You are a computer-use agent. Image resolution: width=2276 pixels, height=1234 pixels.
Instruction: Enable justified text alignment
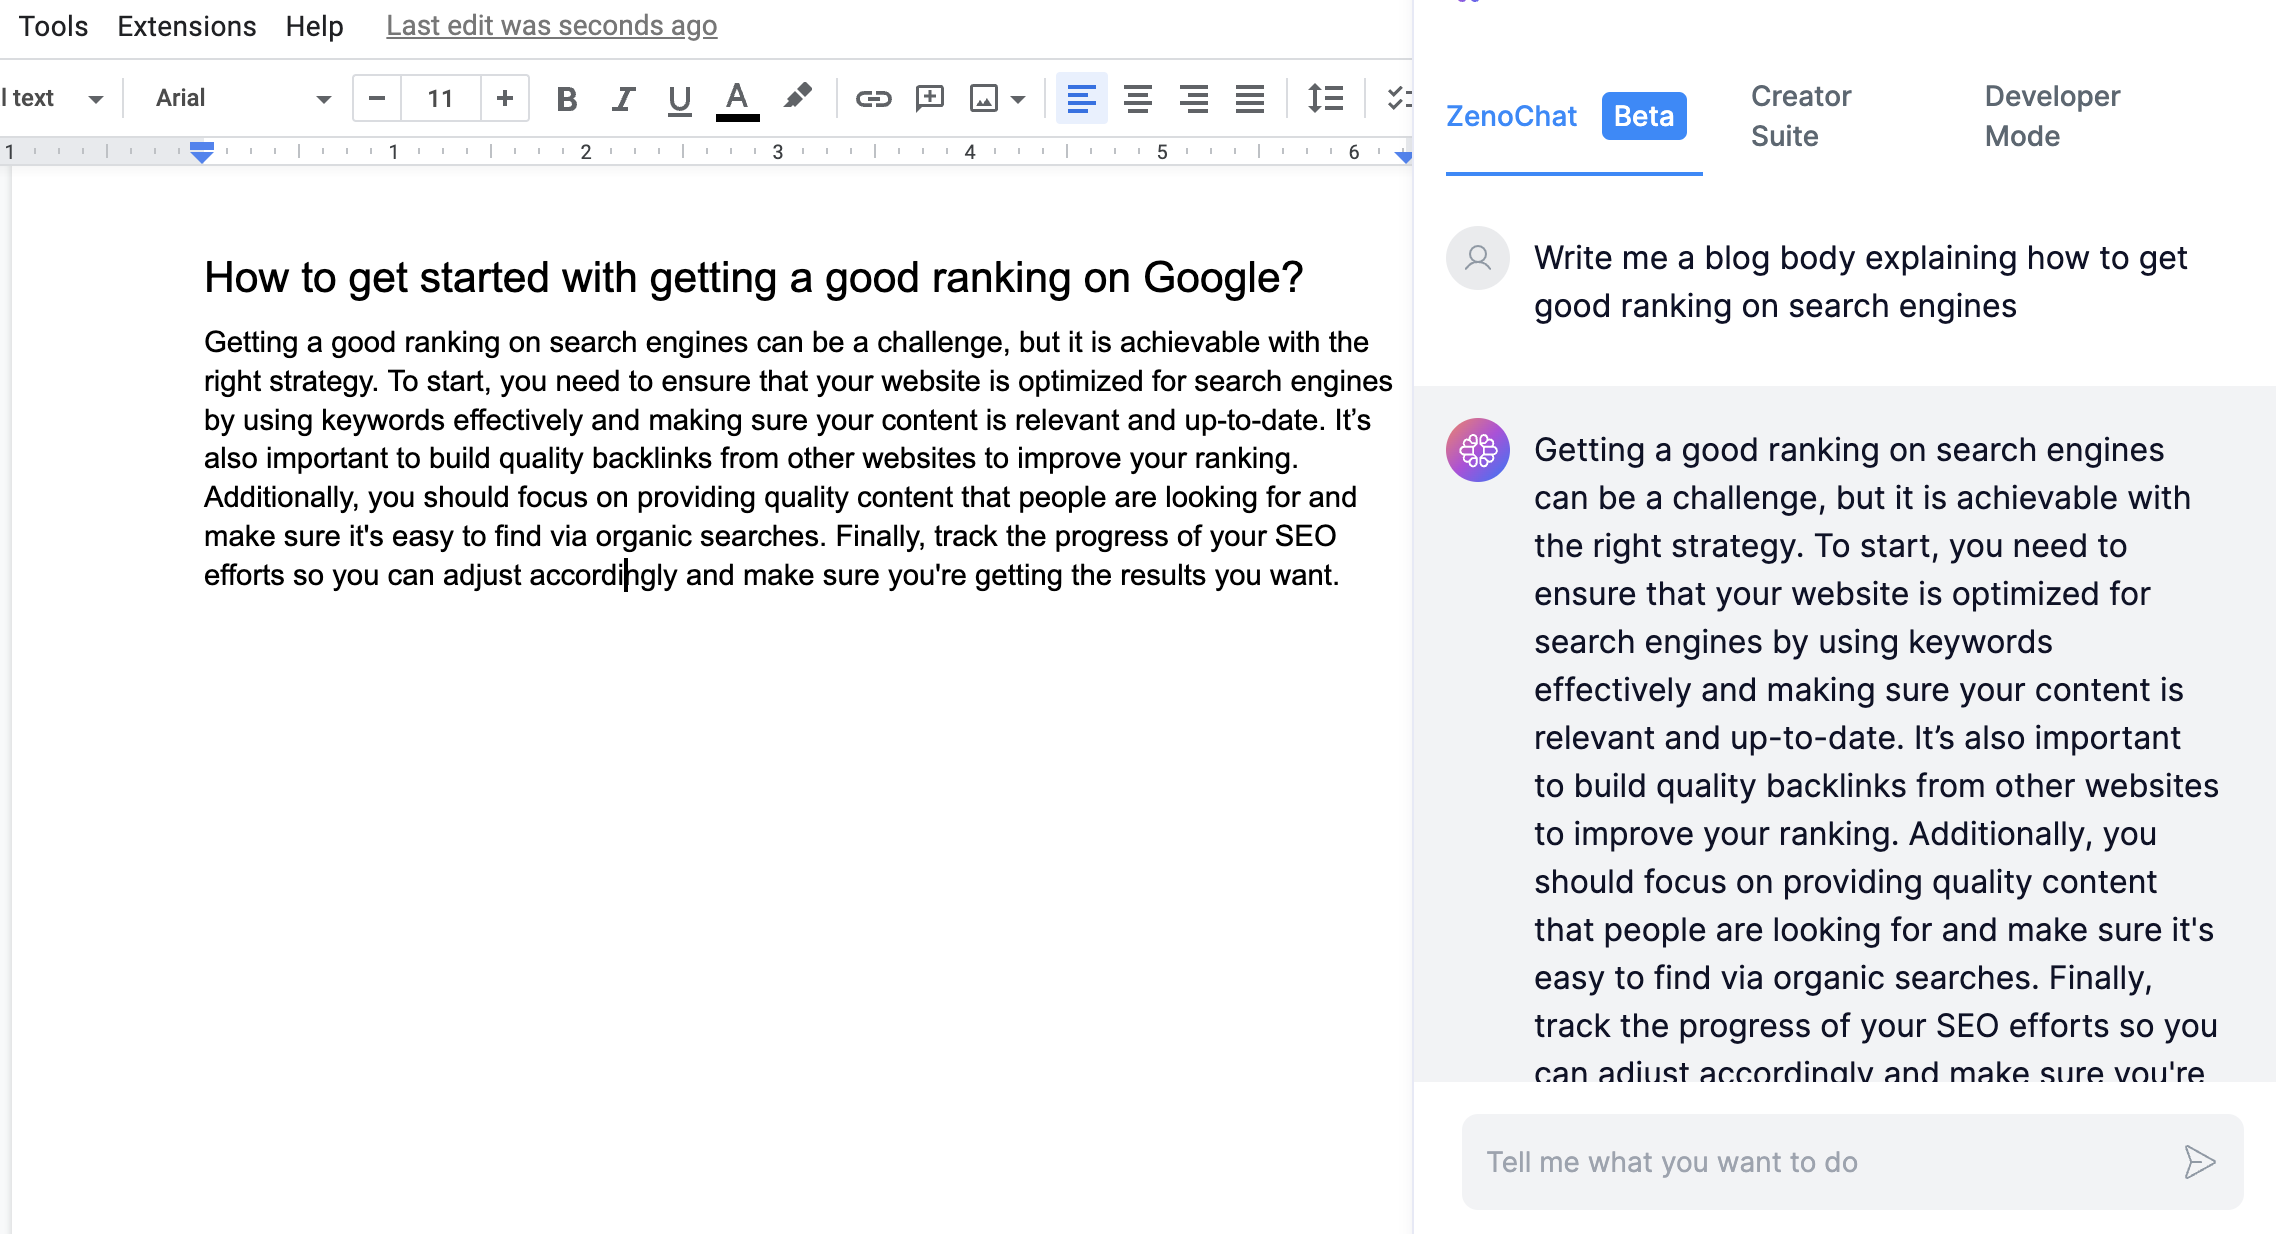(1250, 98)
